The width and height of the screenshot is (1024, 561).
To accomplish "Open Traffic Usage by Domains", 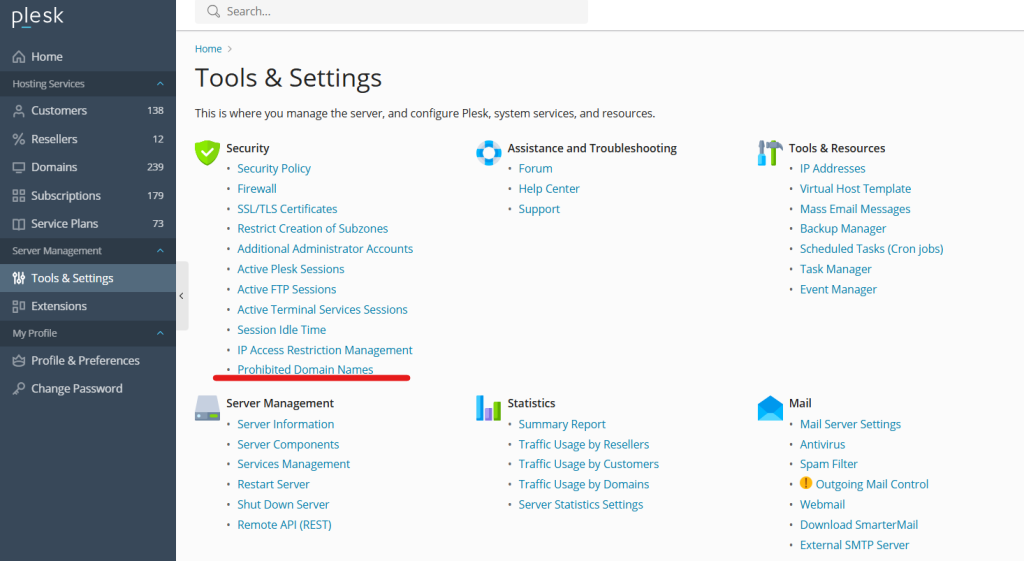I will coord(584,484).
